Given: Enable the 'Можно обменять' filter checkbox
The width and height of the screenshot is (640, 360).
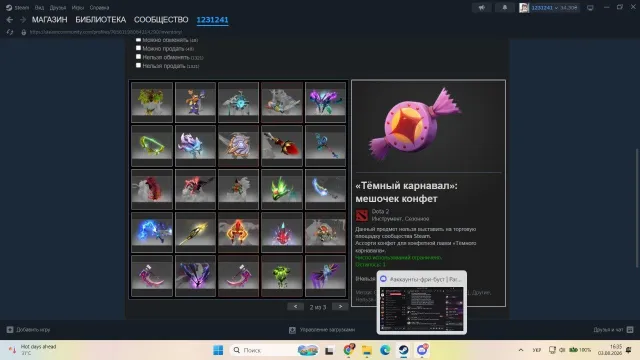Looking at the screenshot, I should tap(138, 40).
